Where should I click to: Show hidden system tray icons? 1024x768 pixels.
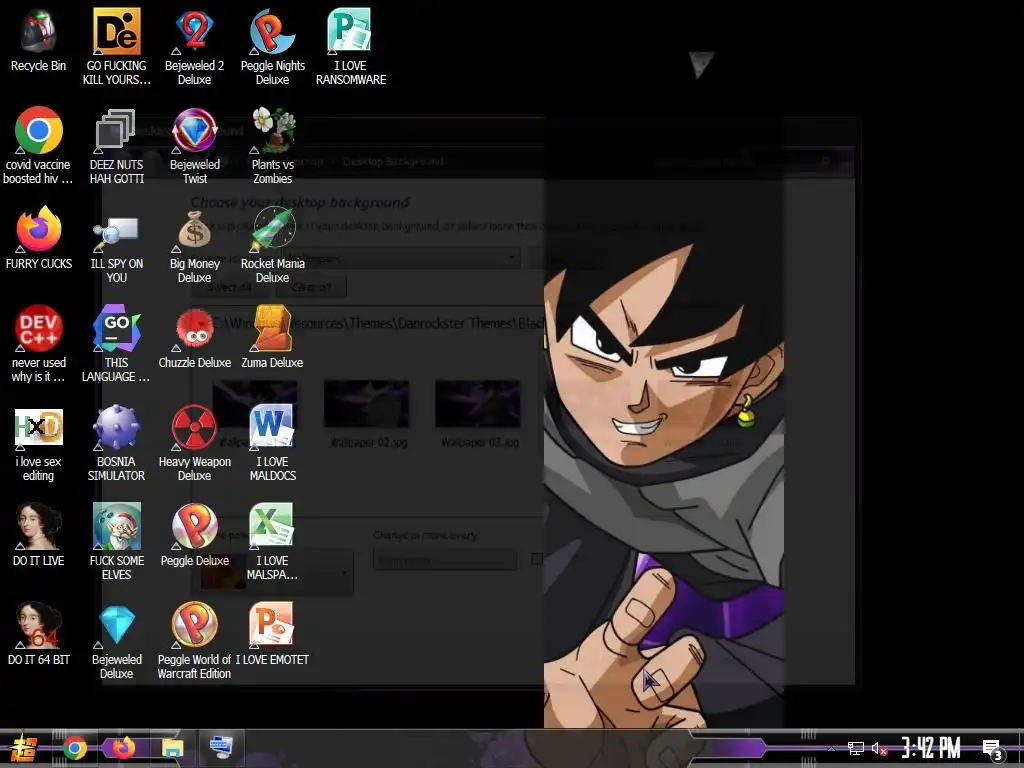click(831, 748)
